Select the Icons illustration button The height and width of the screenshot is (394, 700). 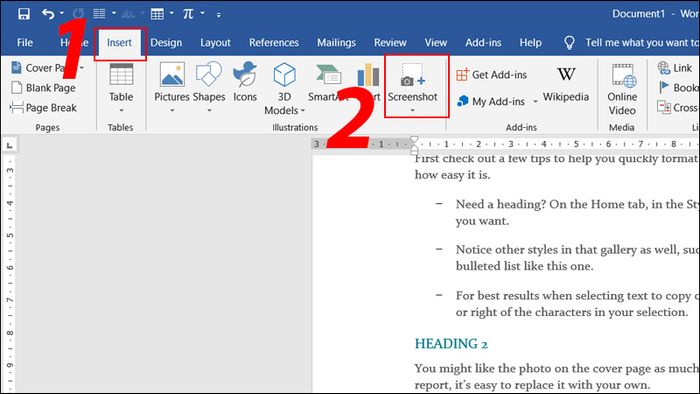pyautogui.click(x=245, y=75)
